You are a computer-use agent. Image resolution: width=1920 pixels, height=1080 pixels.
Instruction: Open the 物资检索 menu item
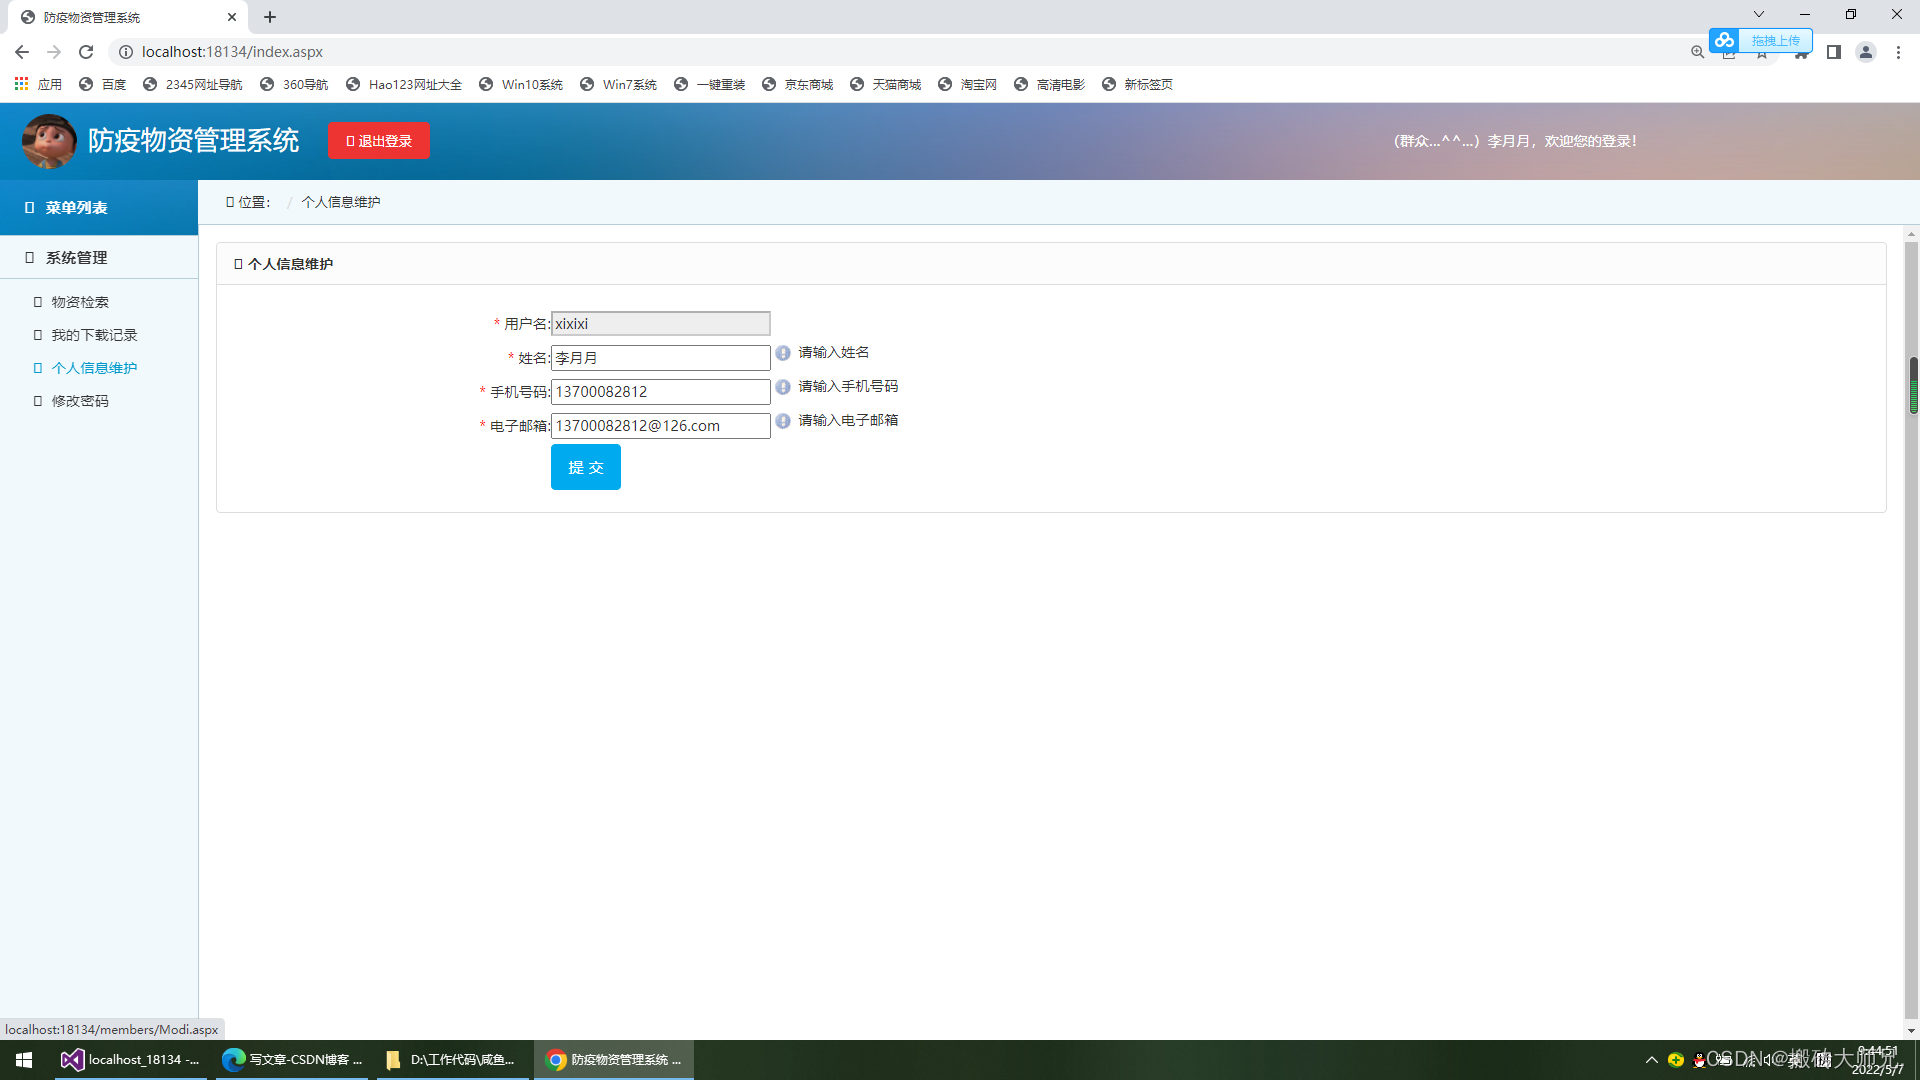click(80, 302)
